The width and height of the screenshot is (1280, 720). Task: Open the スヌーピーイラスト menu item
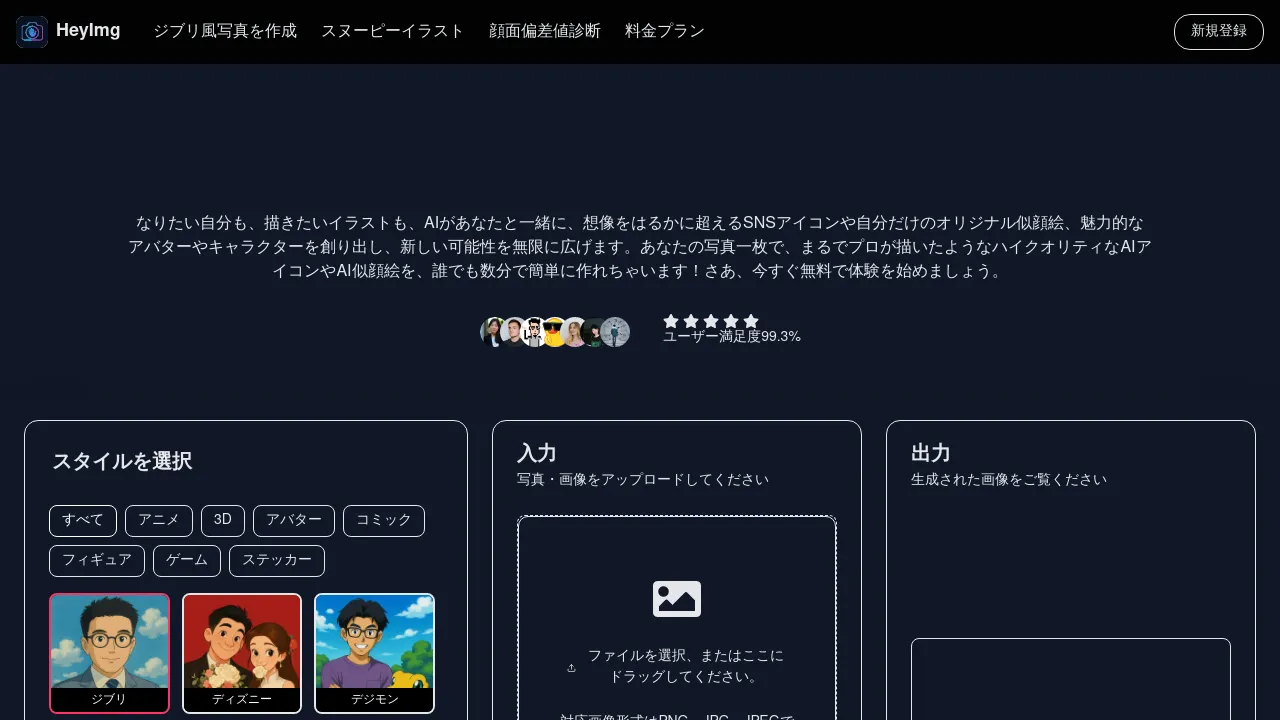pos(393,31)
